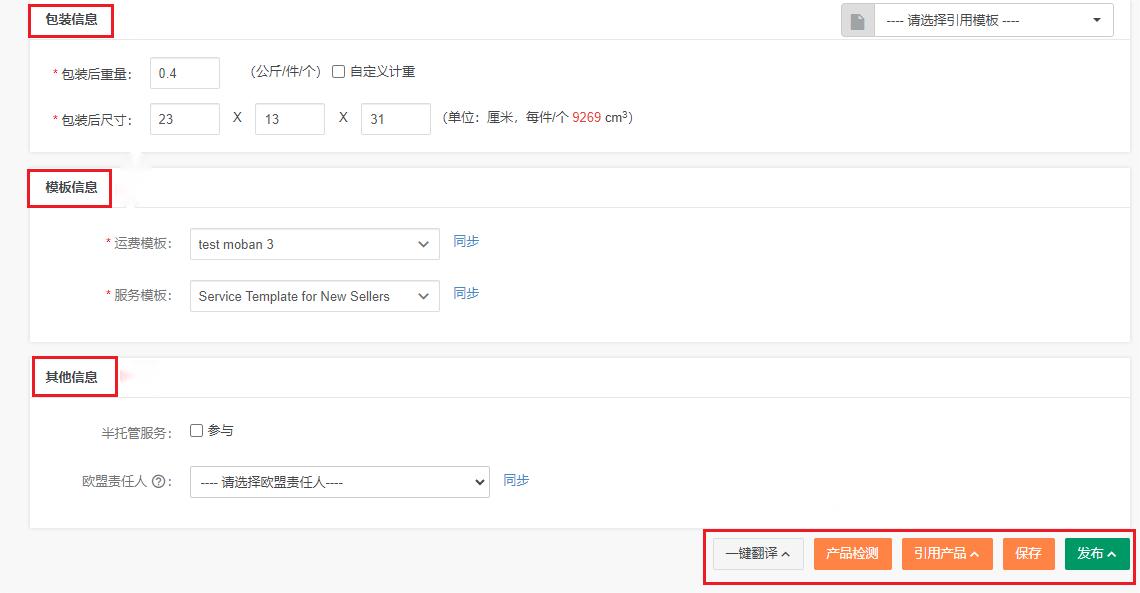
Task: Click 同步 beside 欧盟责任人 dropdown
Action: (x=515, y=479)
